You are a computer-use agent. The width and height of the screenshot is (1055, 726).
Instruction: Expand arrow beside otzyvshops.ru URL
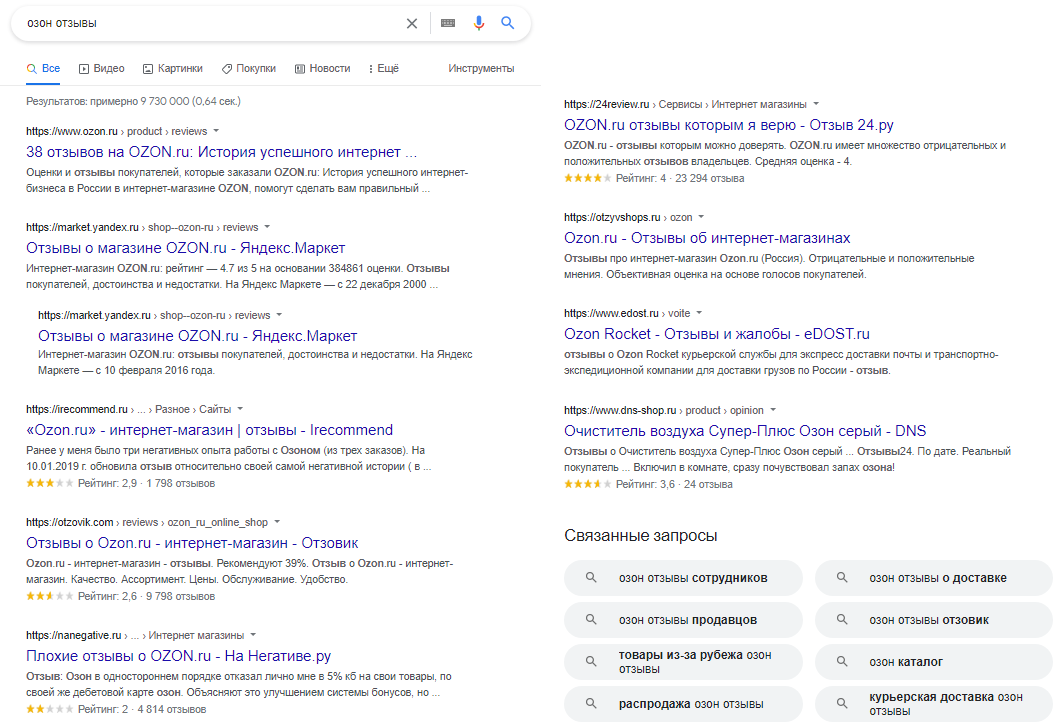click(x=701, y=217)
